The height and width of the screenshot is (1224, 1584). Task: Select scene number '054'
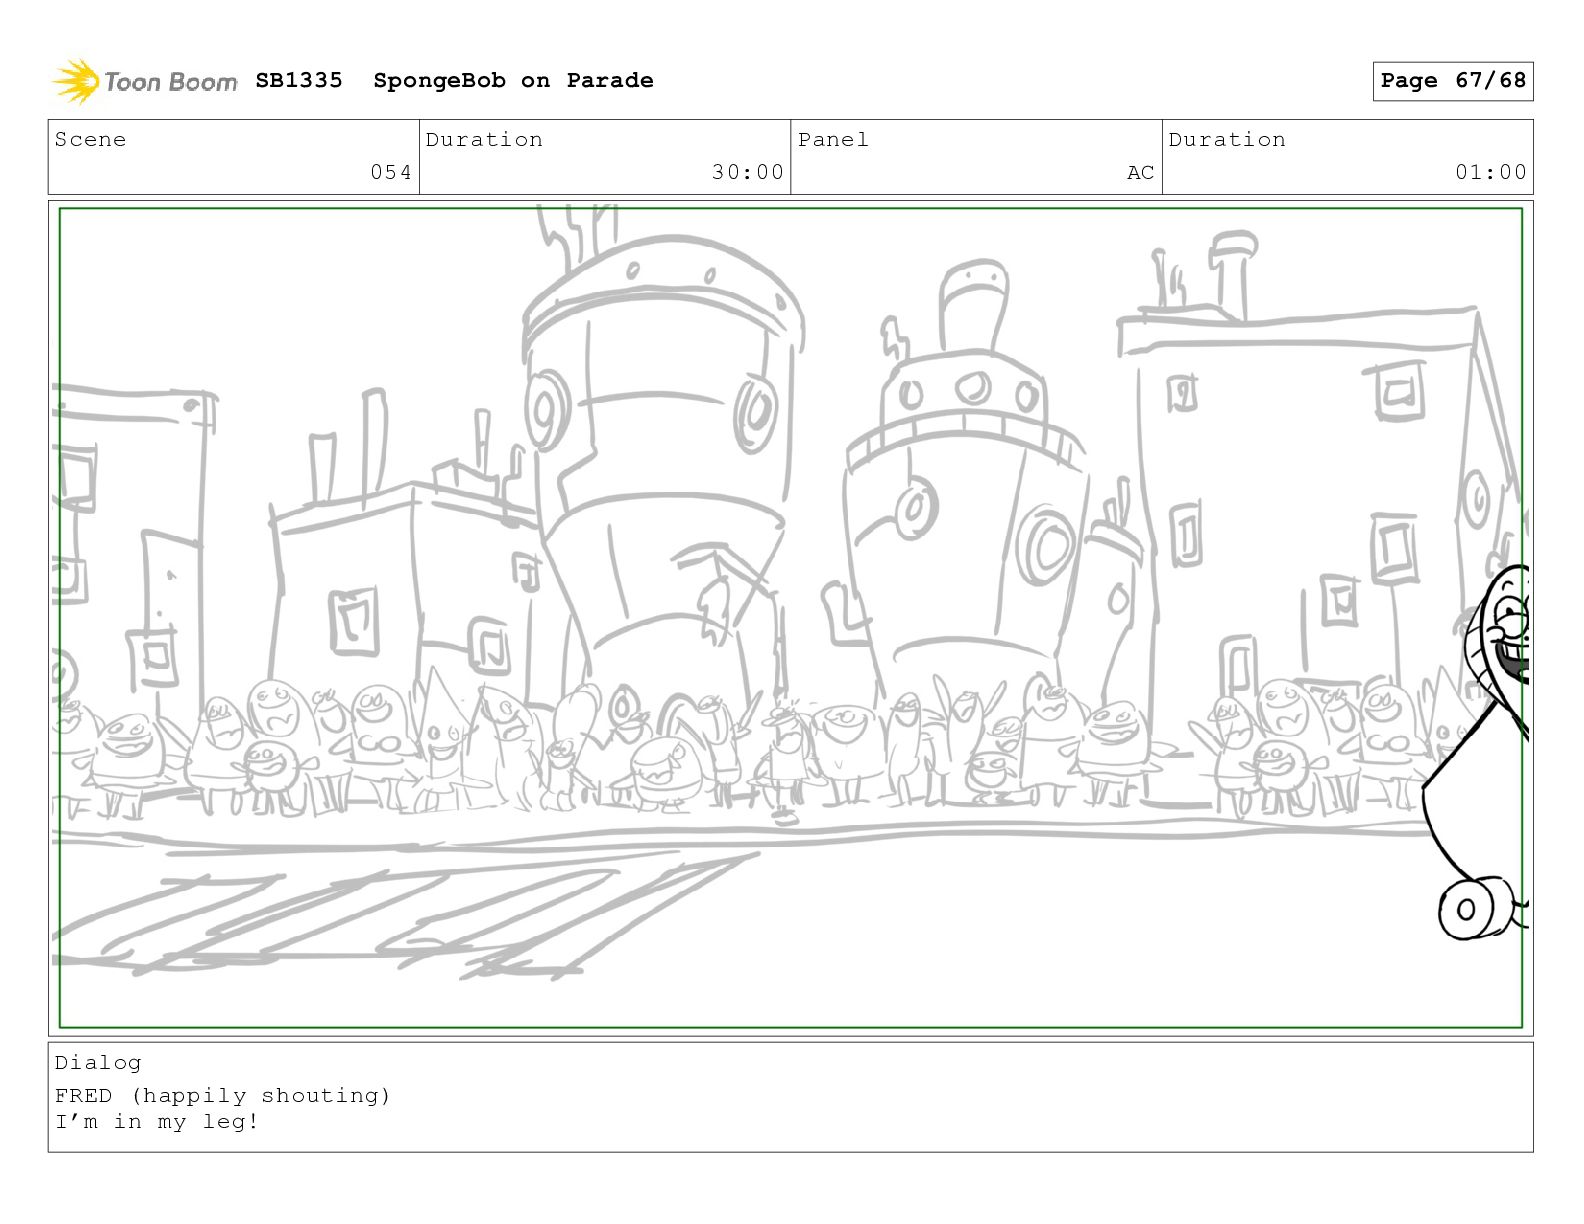pyautogui.click(x=391, y=172)
